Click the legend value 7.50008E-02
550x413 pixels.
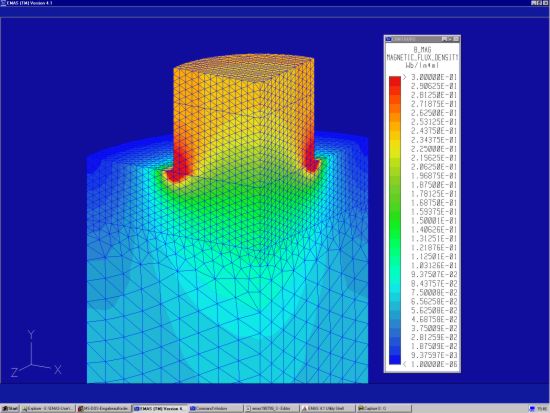tap(434, 292)
